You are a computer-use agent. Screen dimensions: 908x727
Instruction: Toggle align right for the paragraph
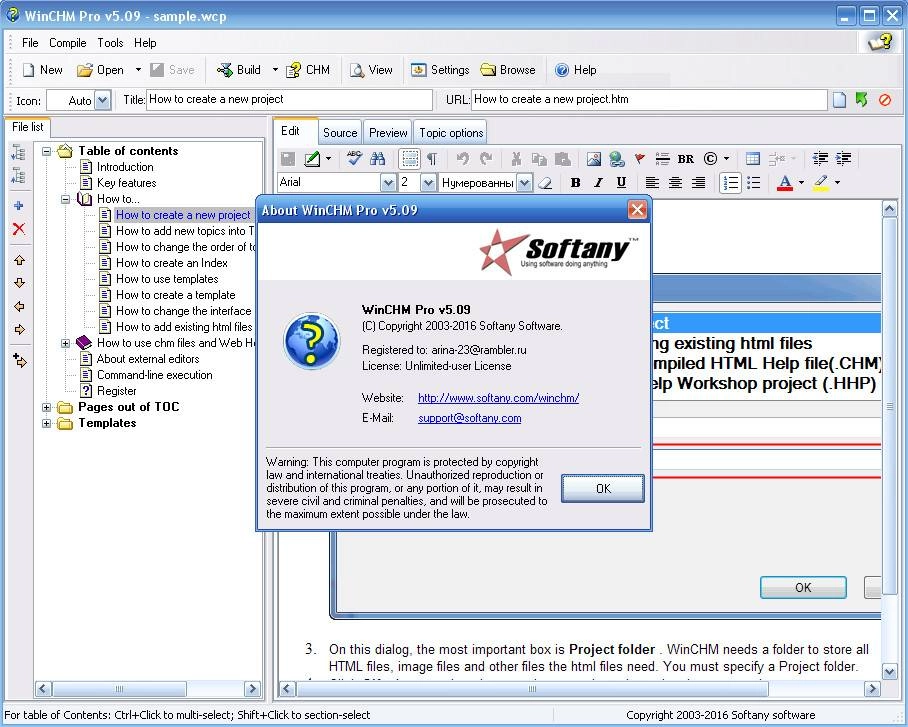698,183
